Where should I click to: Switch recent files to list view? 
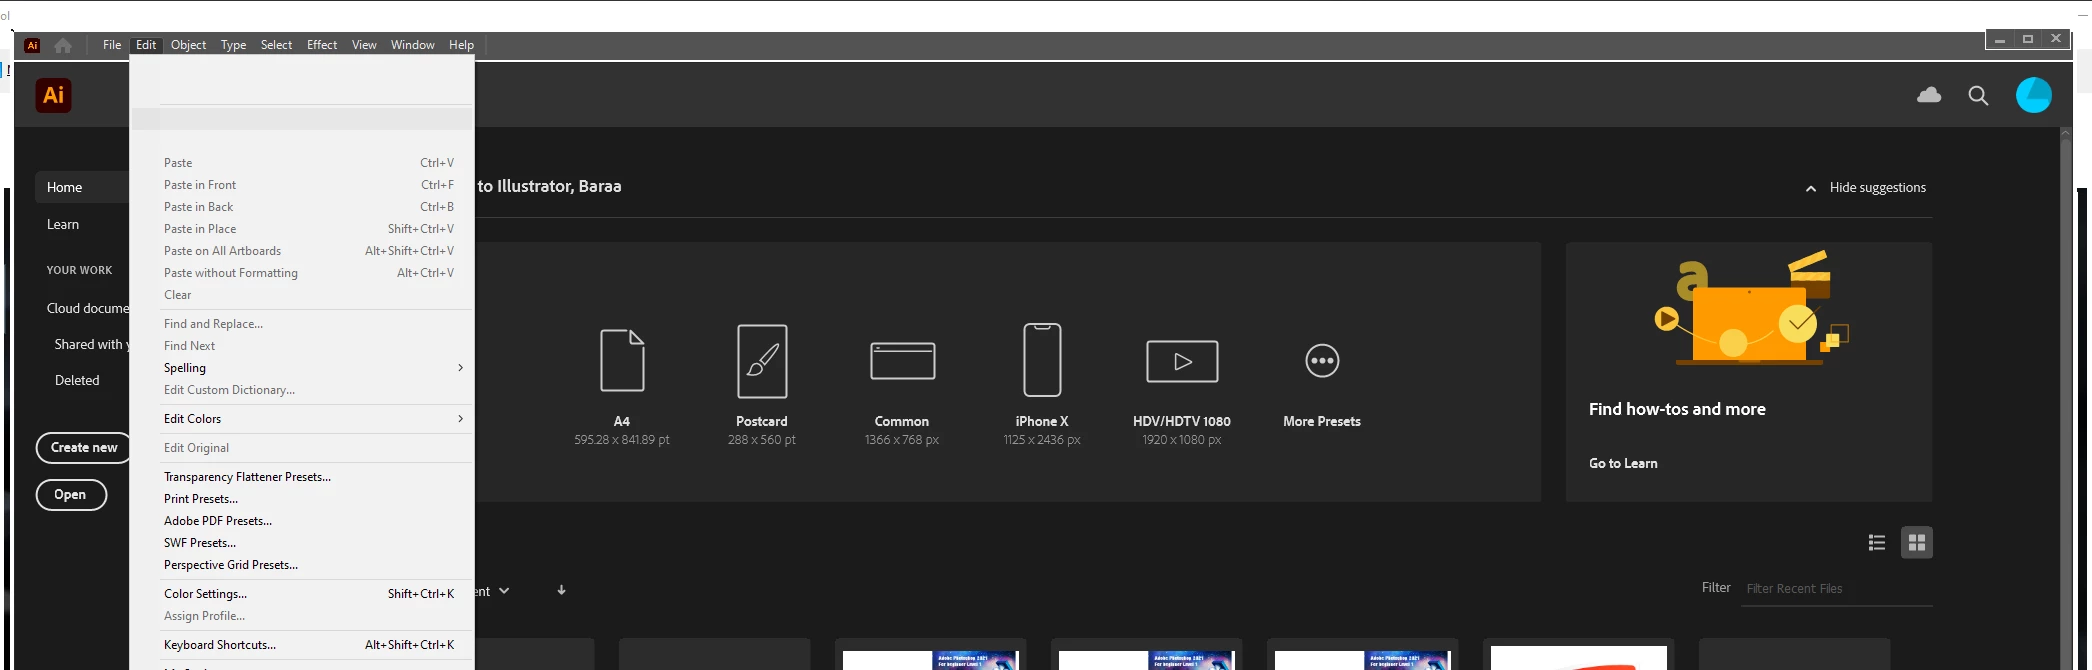click(x=1877, y=542)
